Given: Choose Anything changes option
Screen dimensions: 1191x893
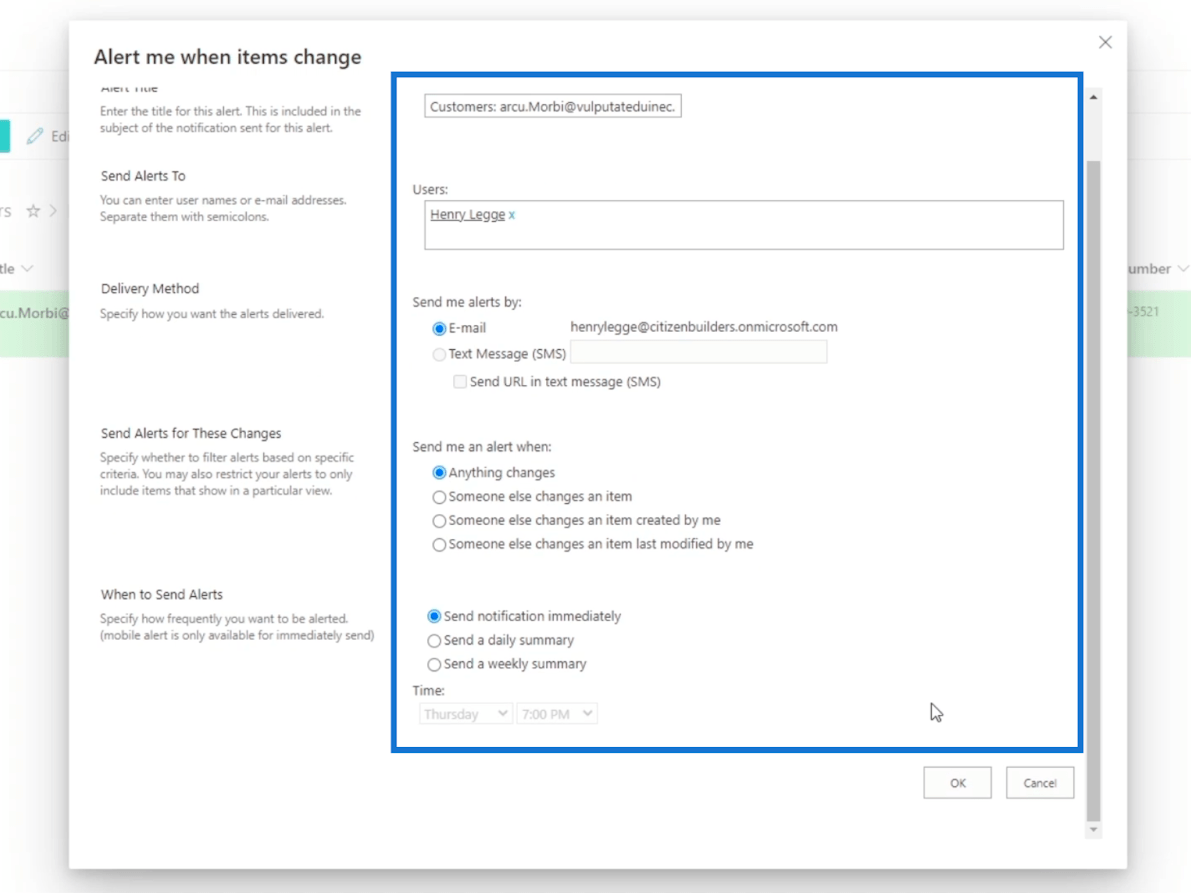Looking at the screenshot, I should [x=439, y=473].
